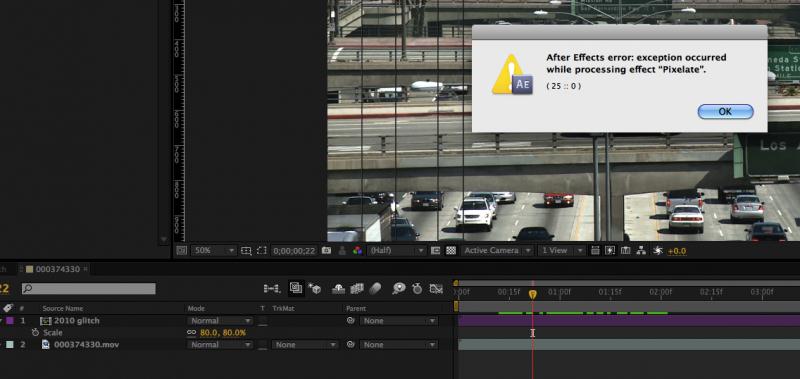Click the parent pick whip of 000374330.mov
800x379 pixels.
(351, 345)
